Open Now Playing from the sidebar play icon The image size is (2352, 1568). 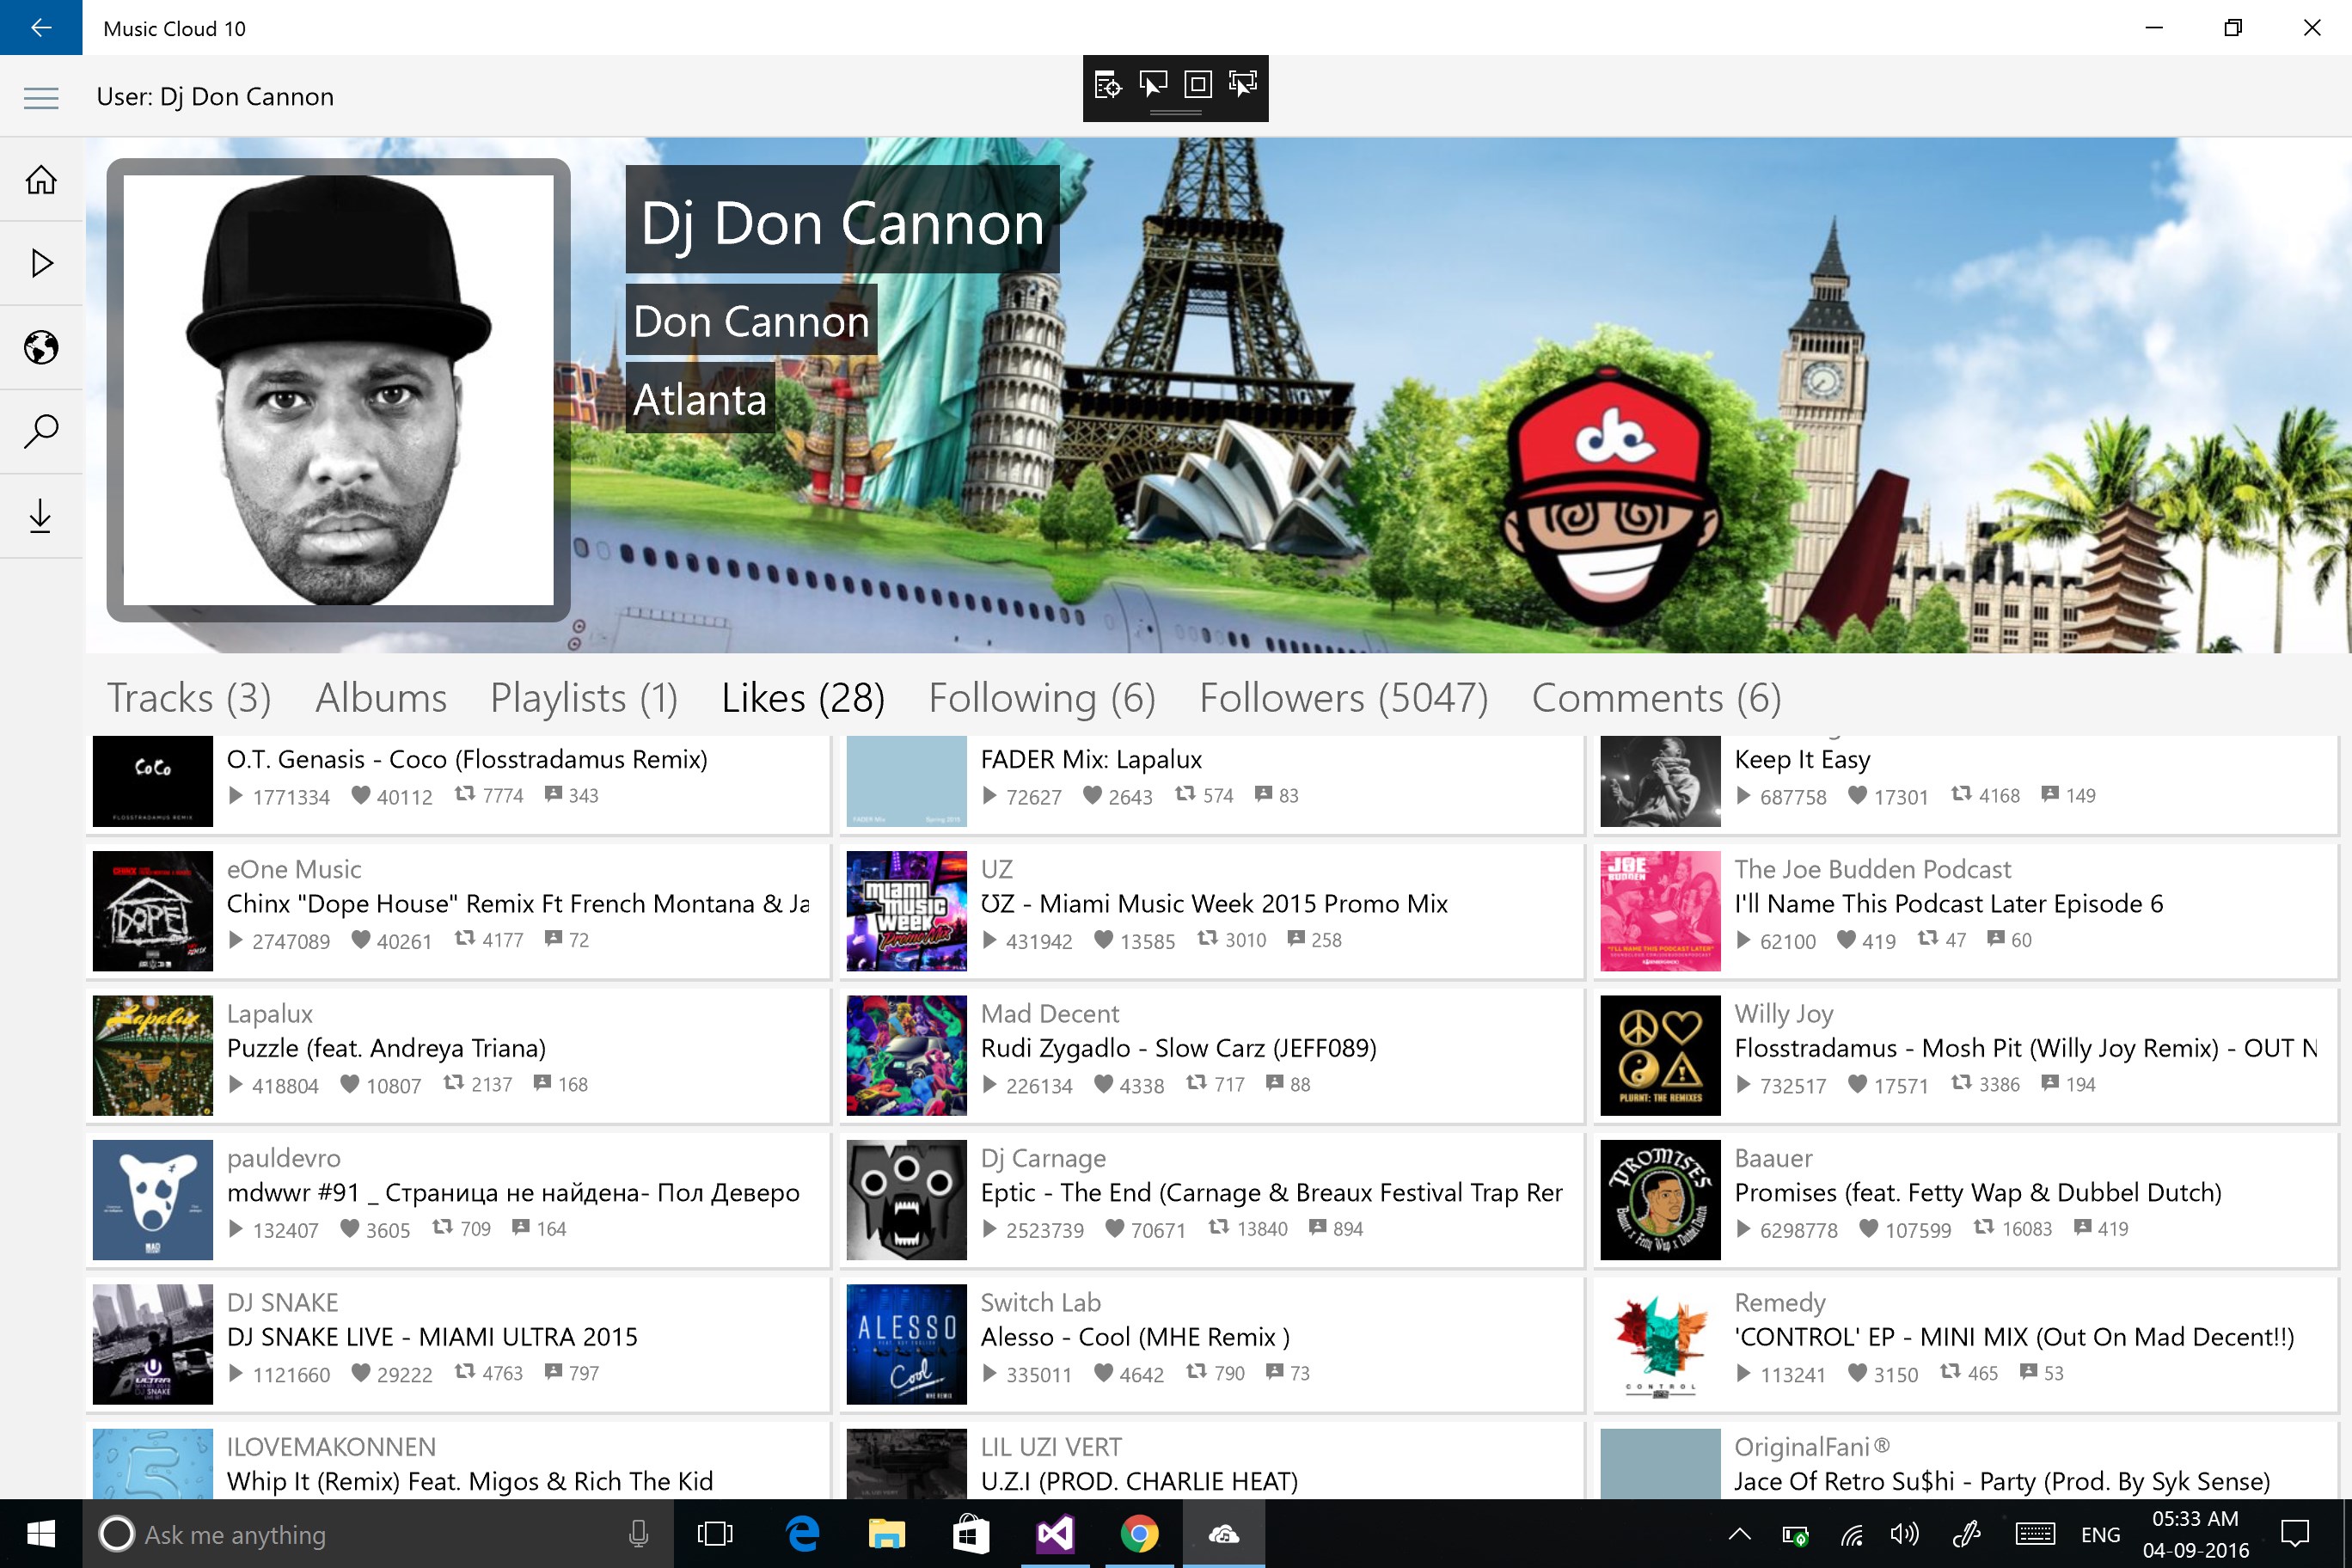point(41,263)
